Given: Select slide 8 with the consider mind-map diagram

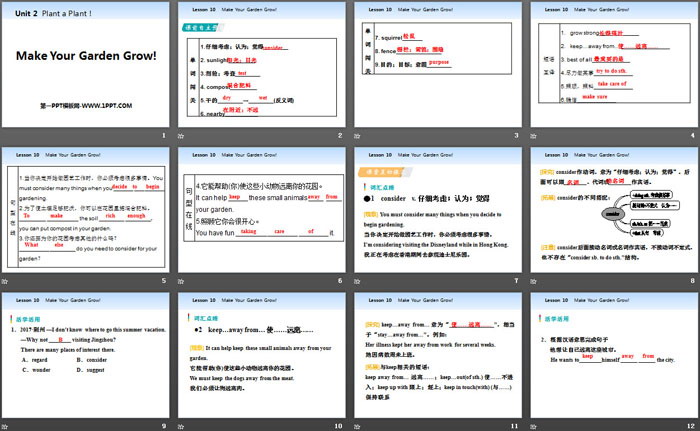Looking at the screenshot, I should point(609,208).
